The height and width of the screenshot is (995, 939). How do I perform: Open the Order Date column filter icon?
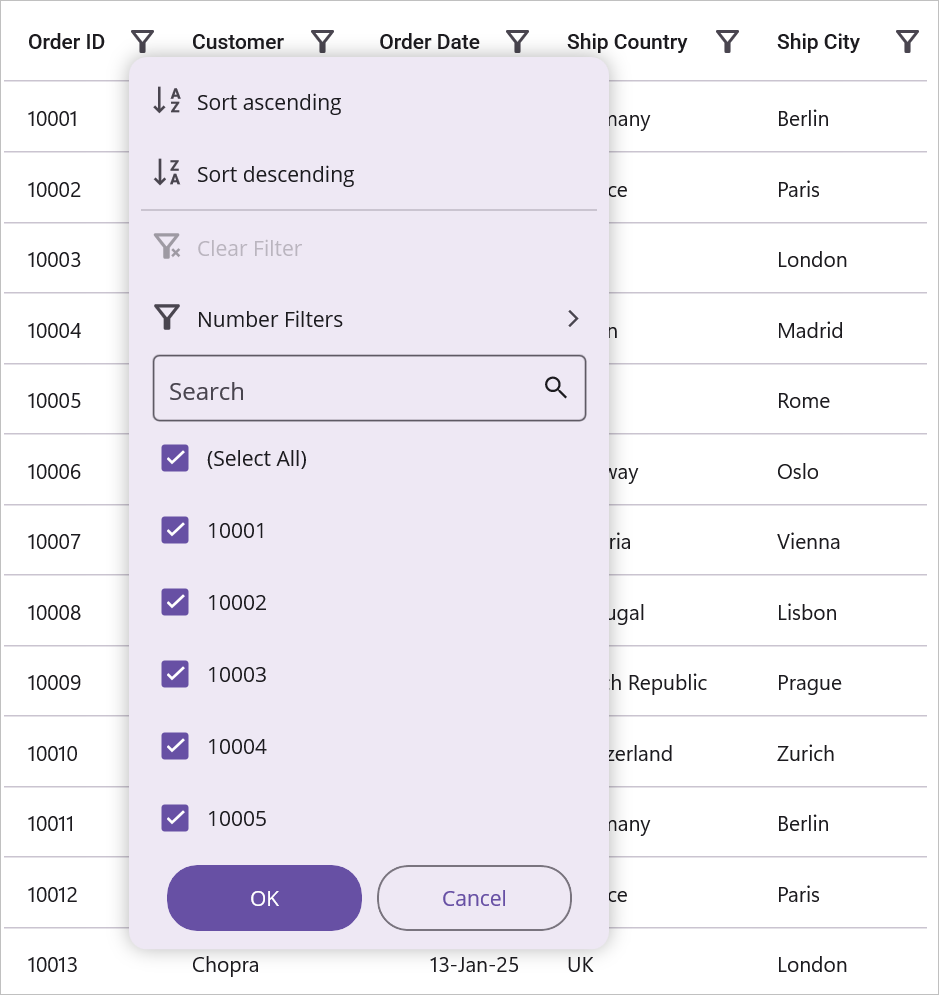(518, 42)
